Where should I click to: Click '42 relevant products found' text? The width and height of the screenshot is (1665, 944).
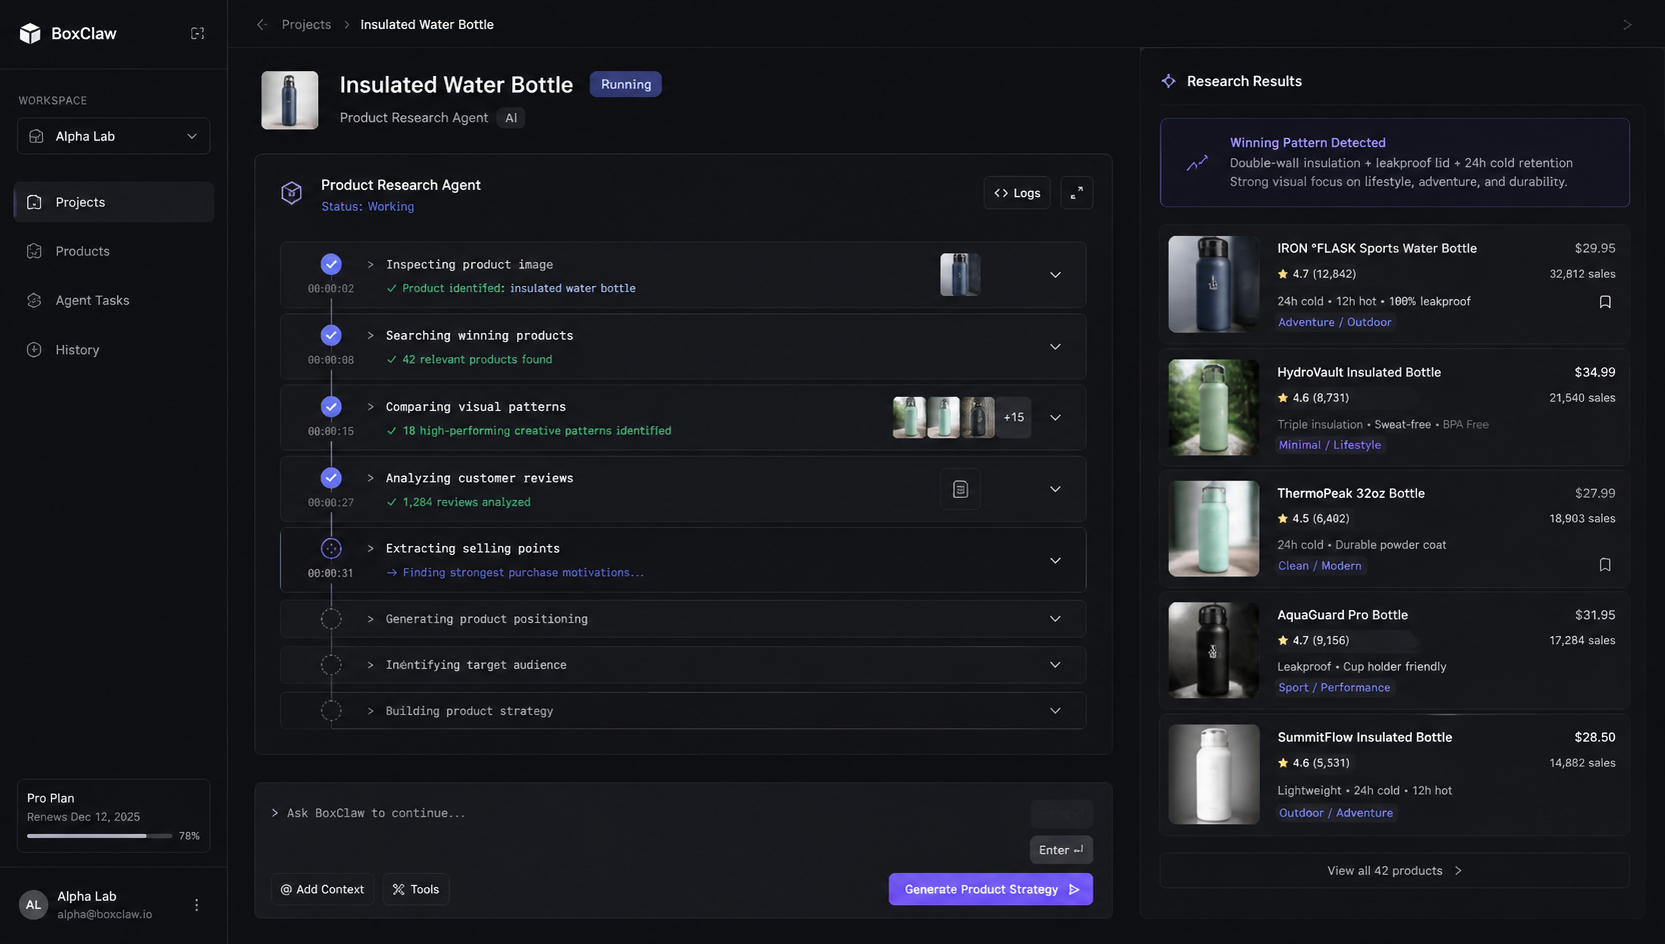477,360
